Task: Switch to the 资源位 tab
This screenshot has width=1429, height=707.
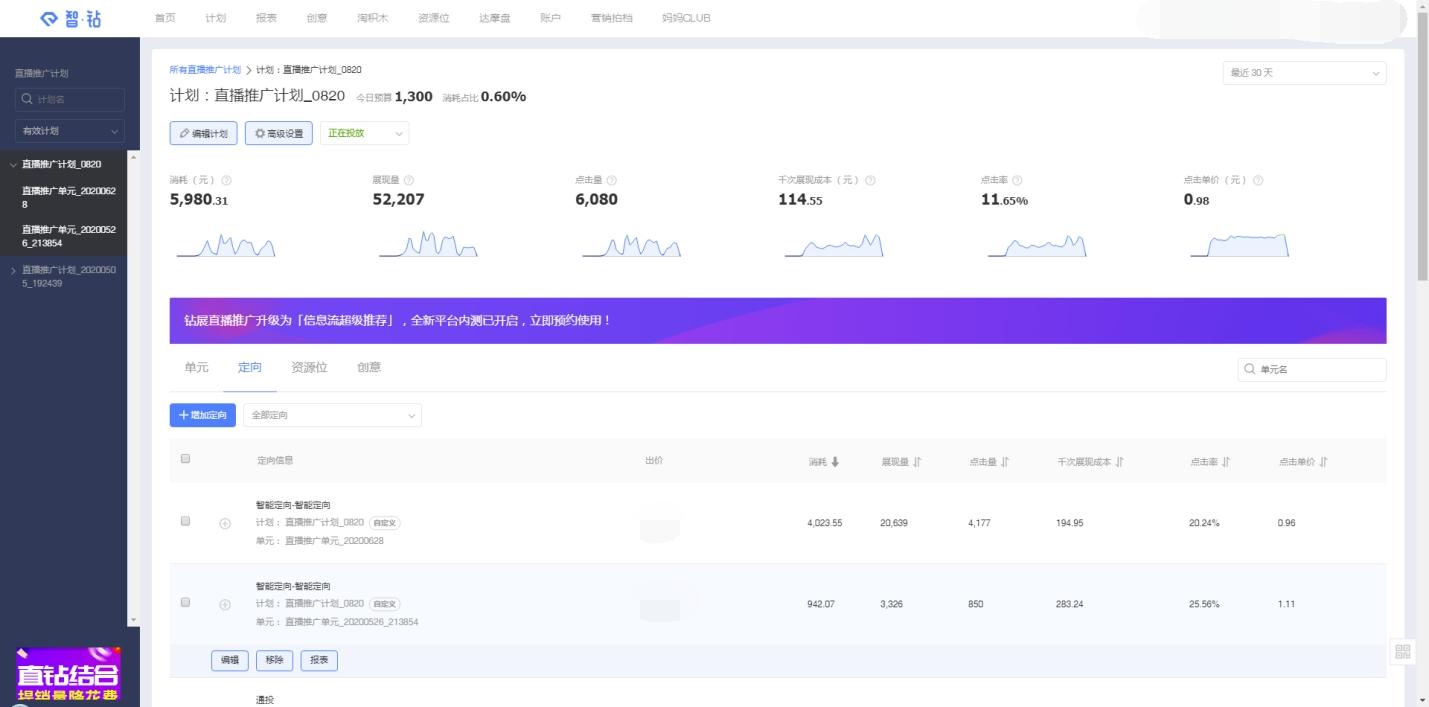Action: [x=309, y=368]
